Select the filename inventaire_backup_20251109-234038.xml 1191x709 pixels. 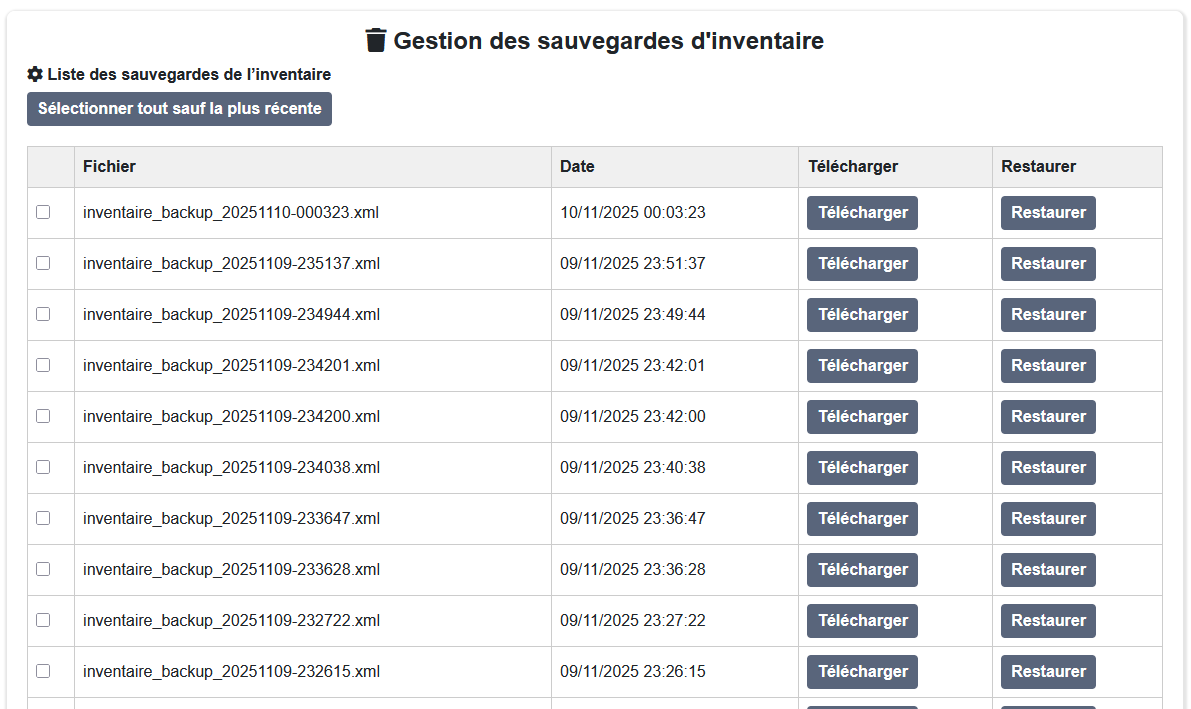pyautogui.click(x=231, y=467)
